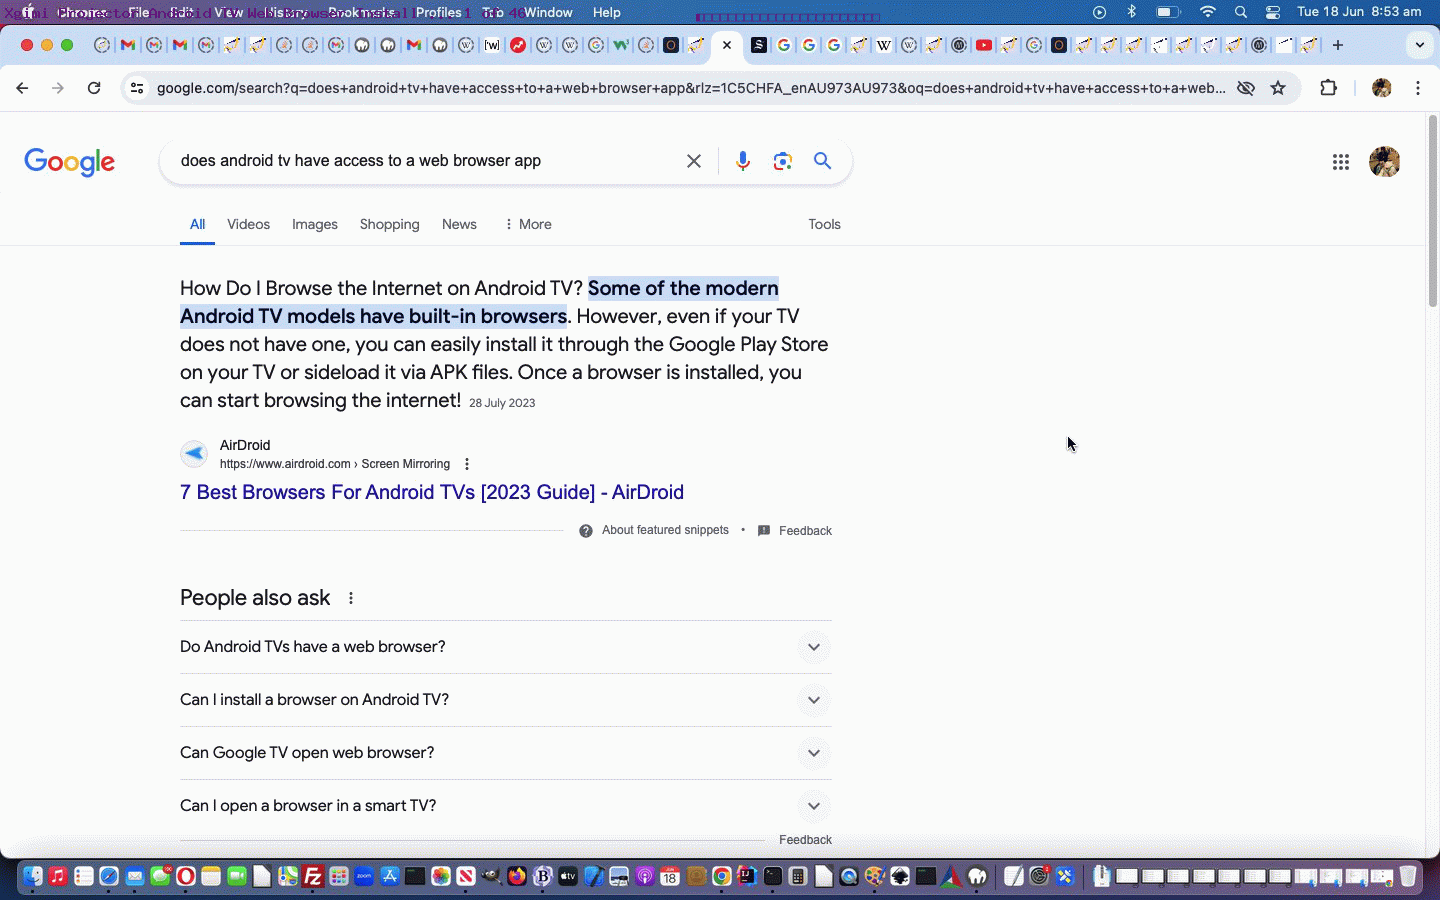Open the Tools options

click(x=824, y=224)
